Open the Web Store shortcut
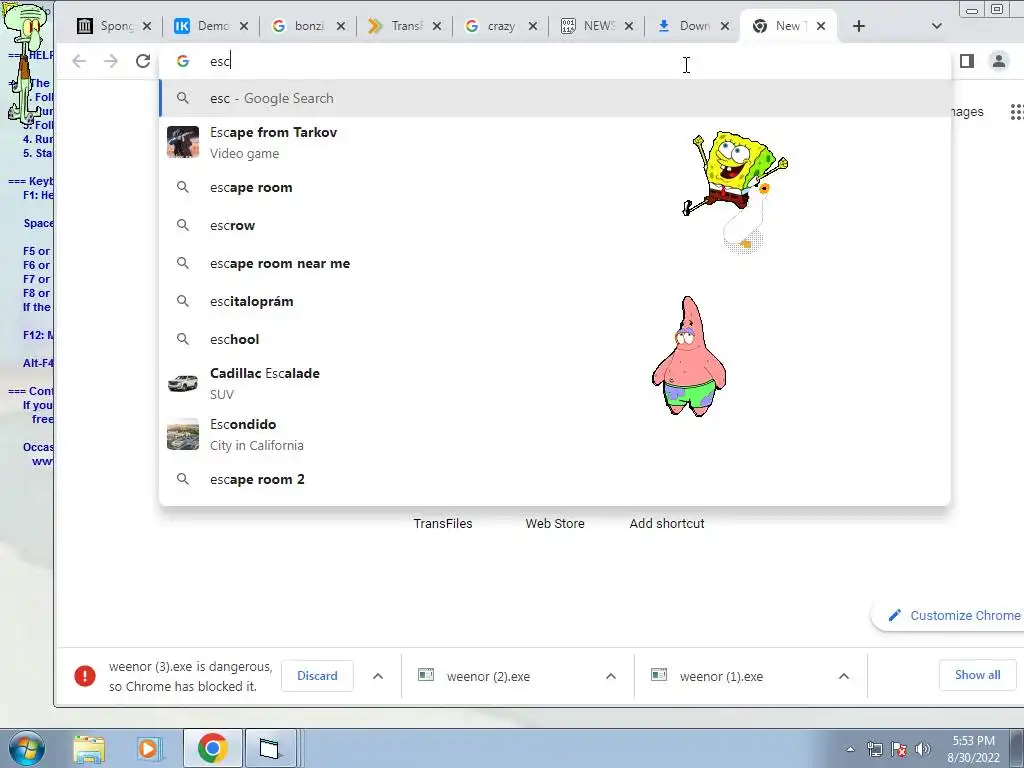The image size is (1024, 768). pyautogui.click(x=555, y=524)
